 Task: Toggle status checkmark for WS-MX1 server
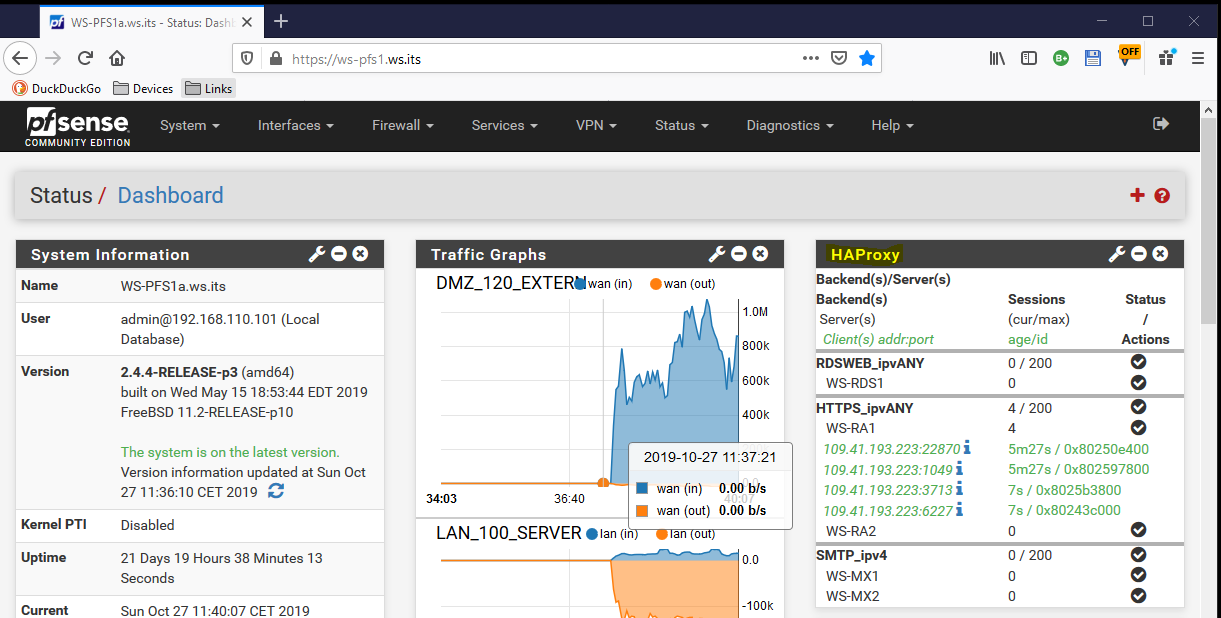click(1138, 575)
